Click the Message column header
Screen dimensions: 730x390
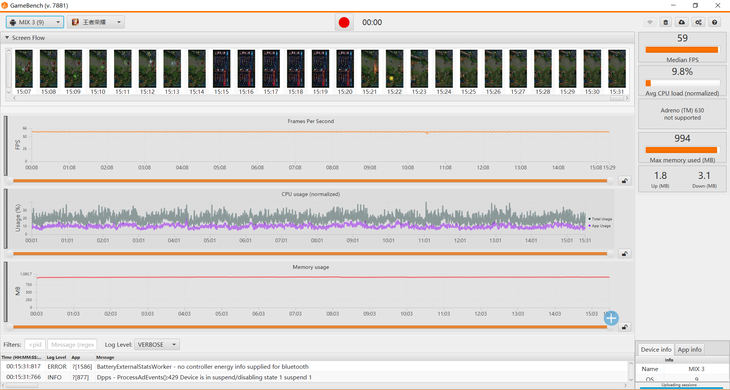tap(105, 357)
